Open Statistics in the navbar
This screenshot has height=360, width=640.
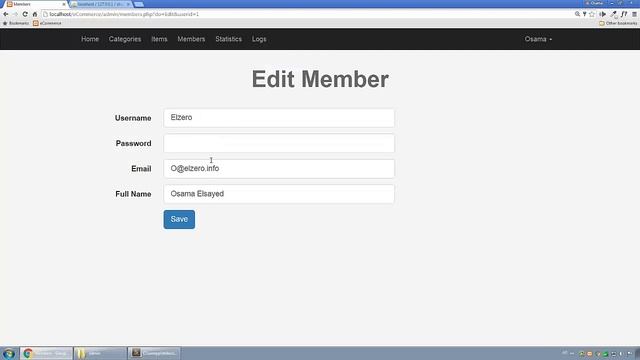coord(229,39)
